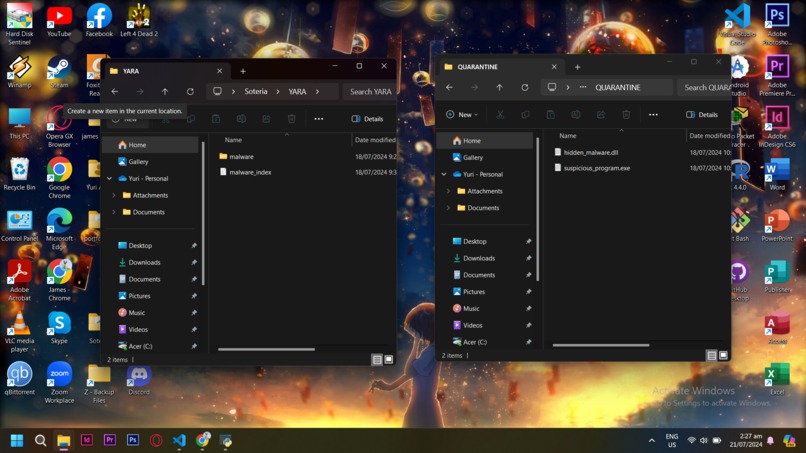
Task: Click Rename icon in YARA window toolbar
Action: (x=241, y=119)
